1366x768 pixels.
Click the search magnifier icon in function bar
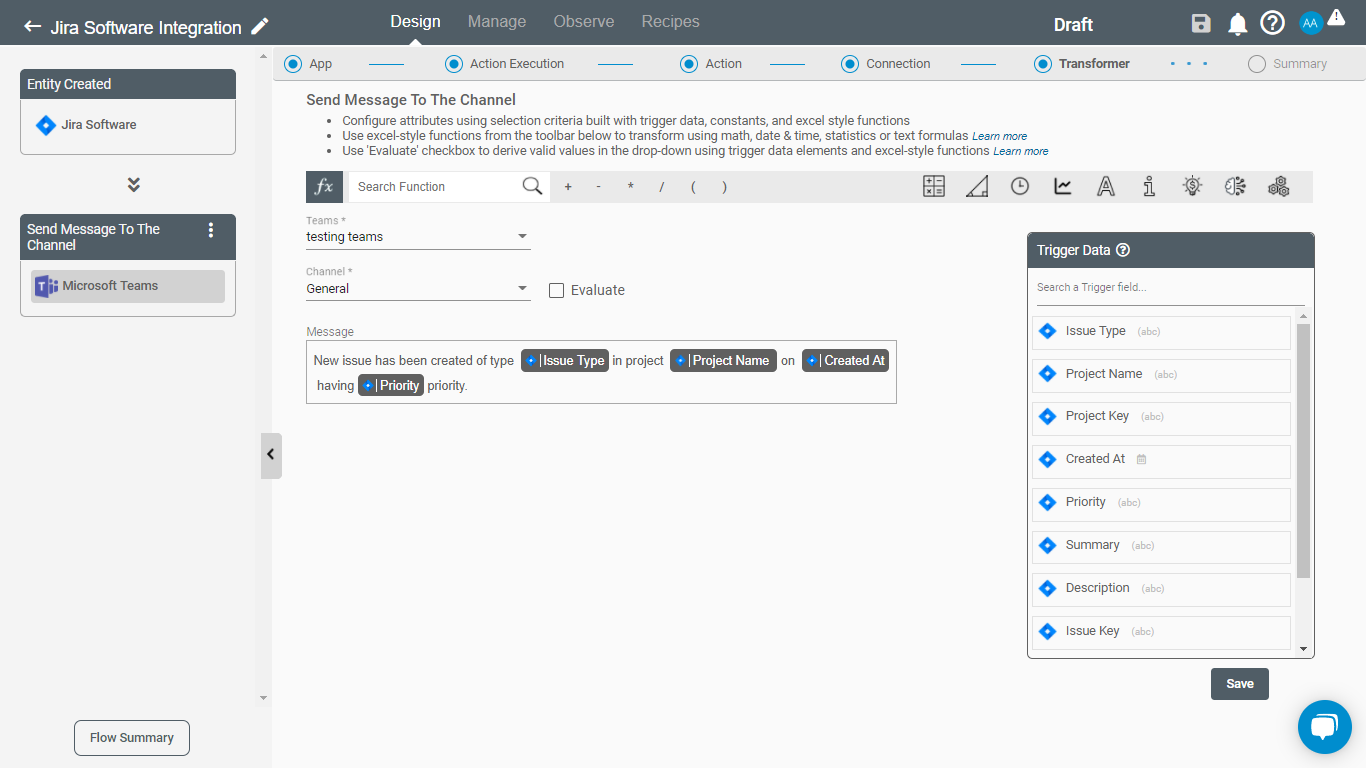pyautogui.click(x=532, y=186)
